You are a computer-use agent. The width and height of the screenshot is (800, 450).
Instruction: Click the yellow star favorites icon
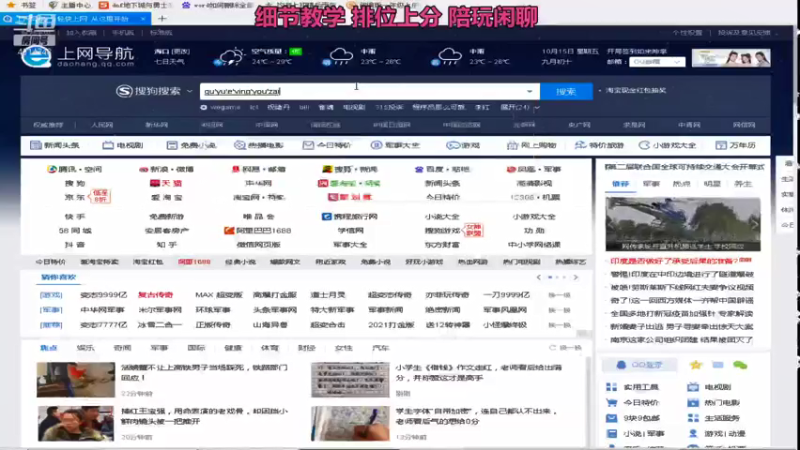tap(695, 365)
